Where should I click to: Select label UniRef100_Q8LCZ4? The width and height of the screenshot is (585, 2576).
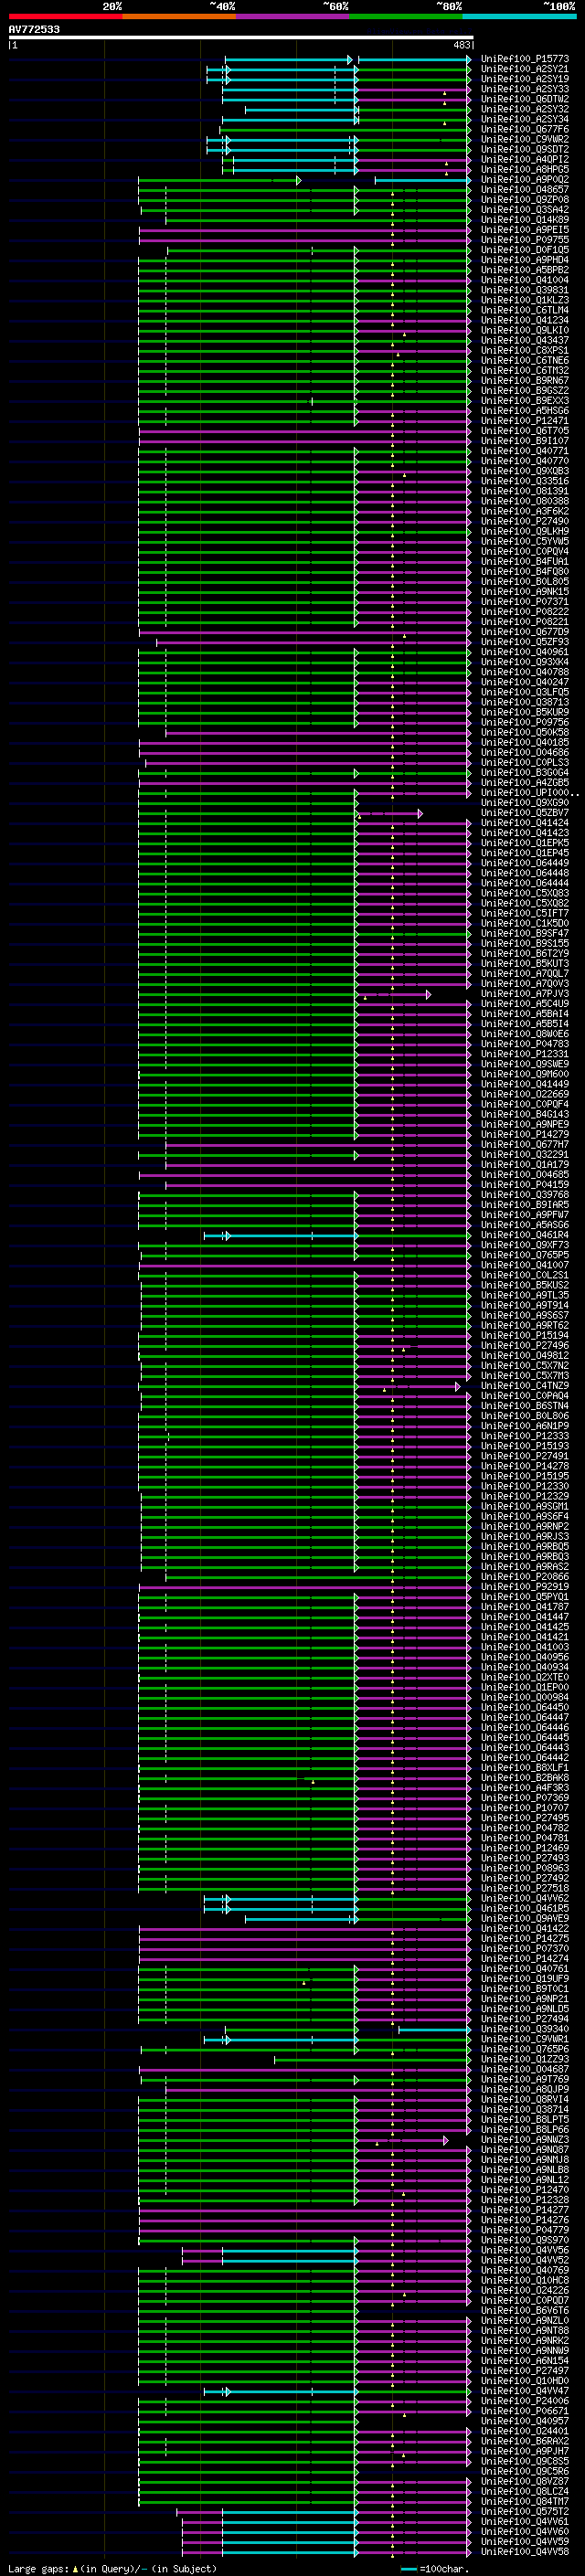[524, 2492]
